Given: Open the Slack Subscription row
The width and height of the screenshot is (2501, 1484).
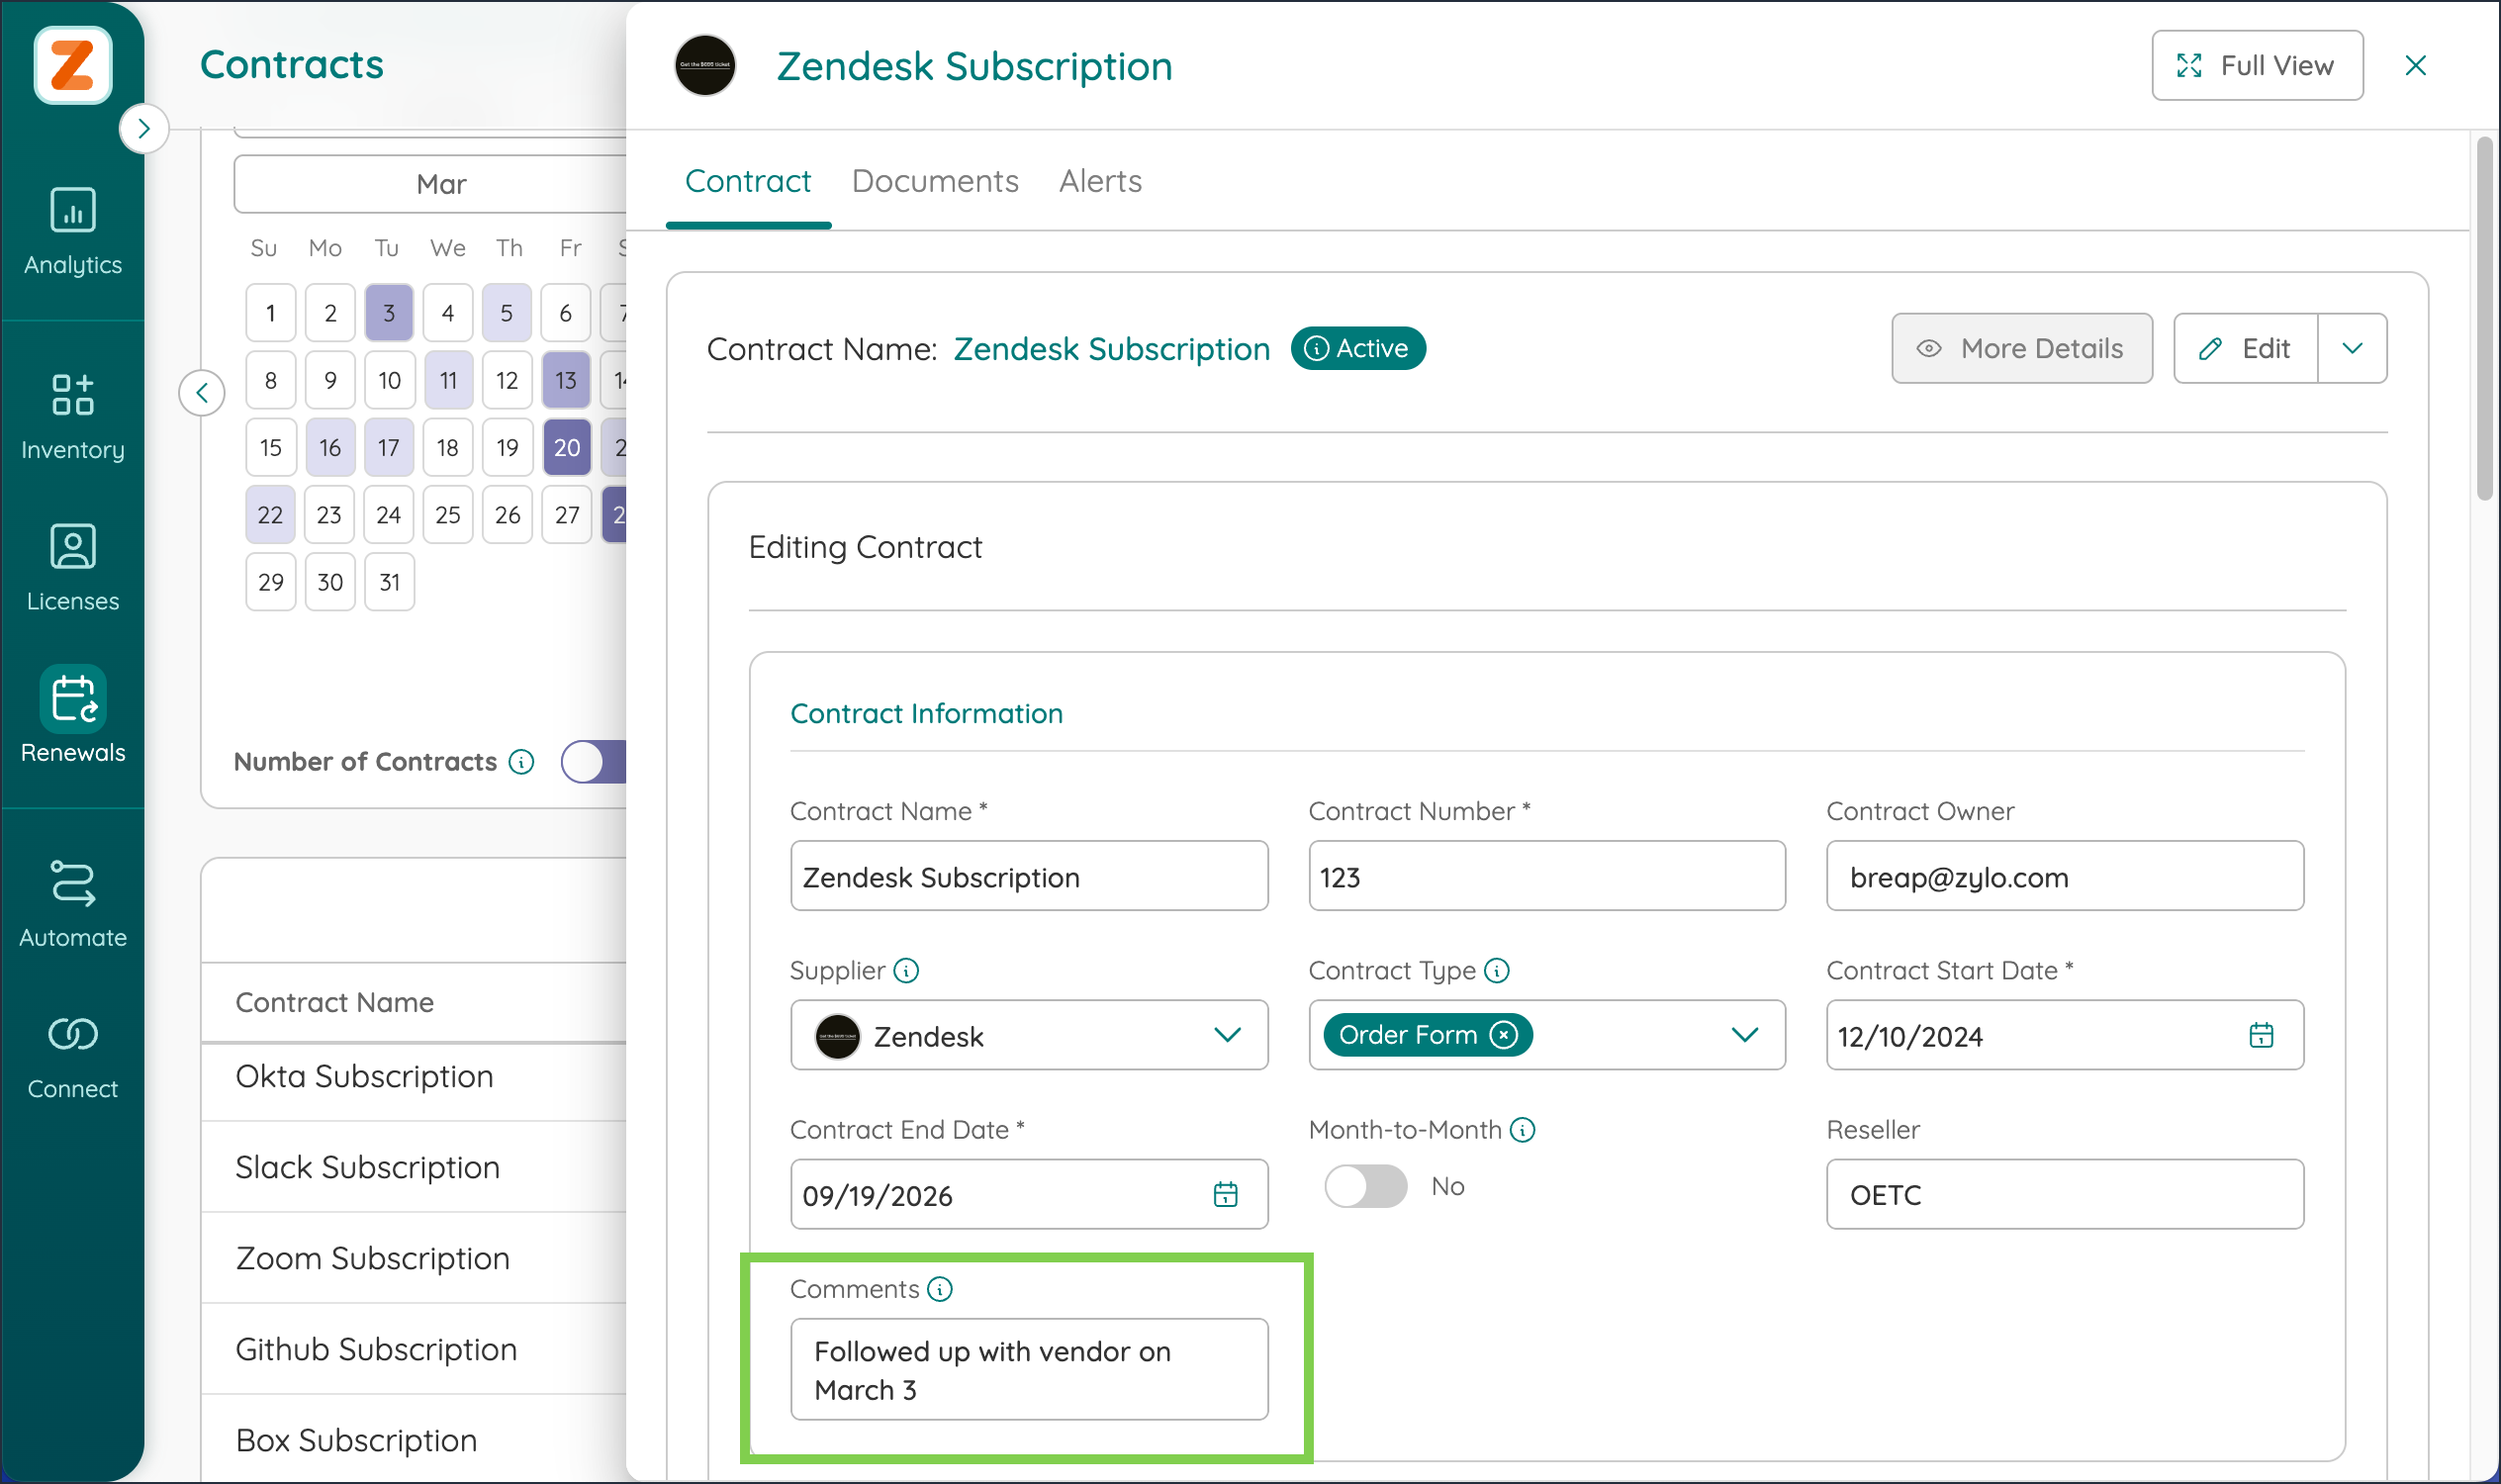Looking at the screenshot, I should click(414, 1167).
